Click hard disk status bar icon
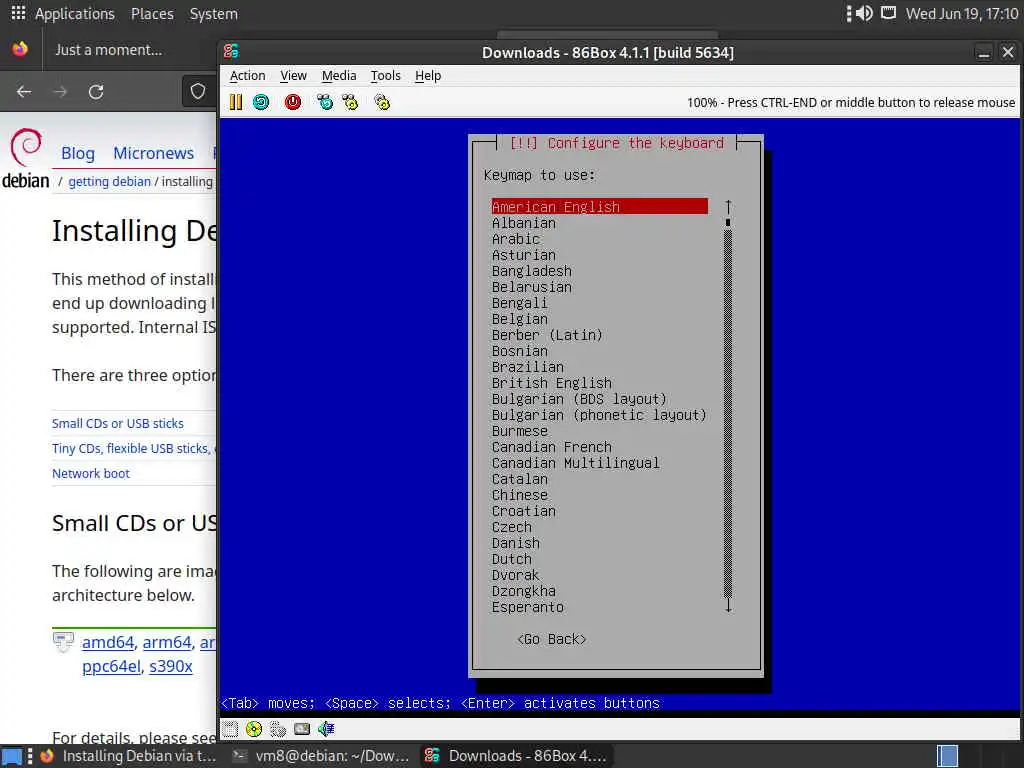This screenshot has height=768, width=1024. [x=302, y=729]
